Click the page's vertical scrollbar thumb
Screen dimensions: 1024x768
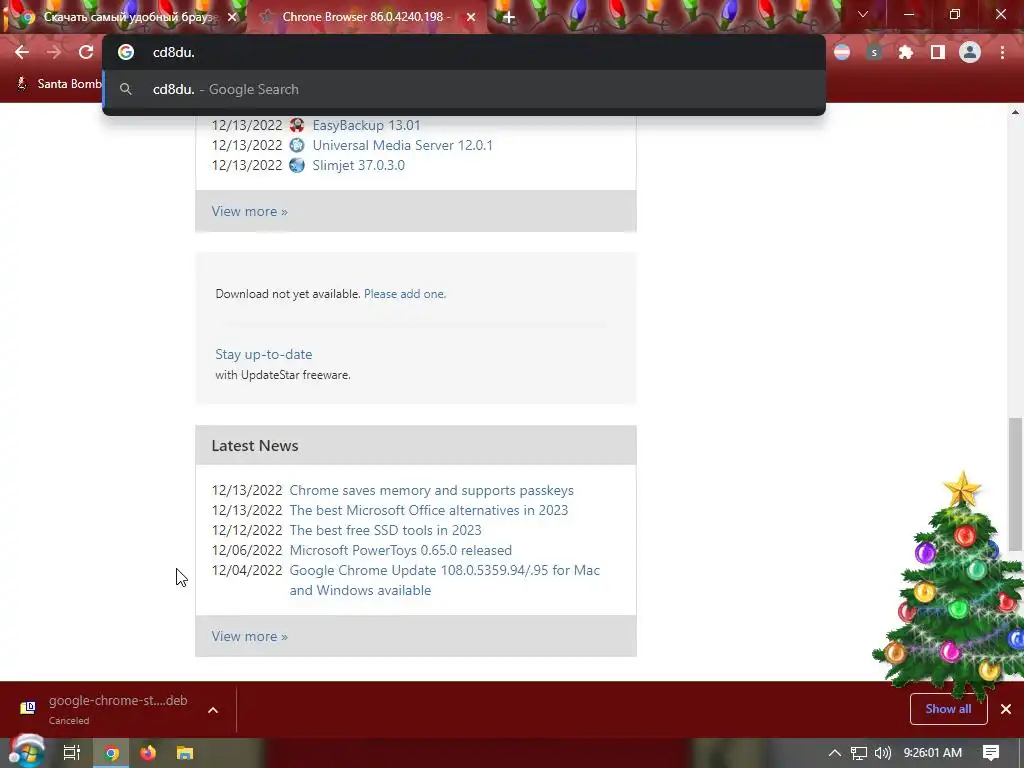click(x=1015, y=483)
